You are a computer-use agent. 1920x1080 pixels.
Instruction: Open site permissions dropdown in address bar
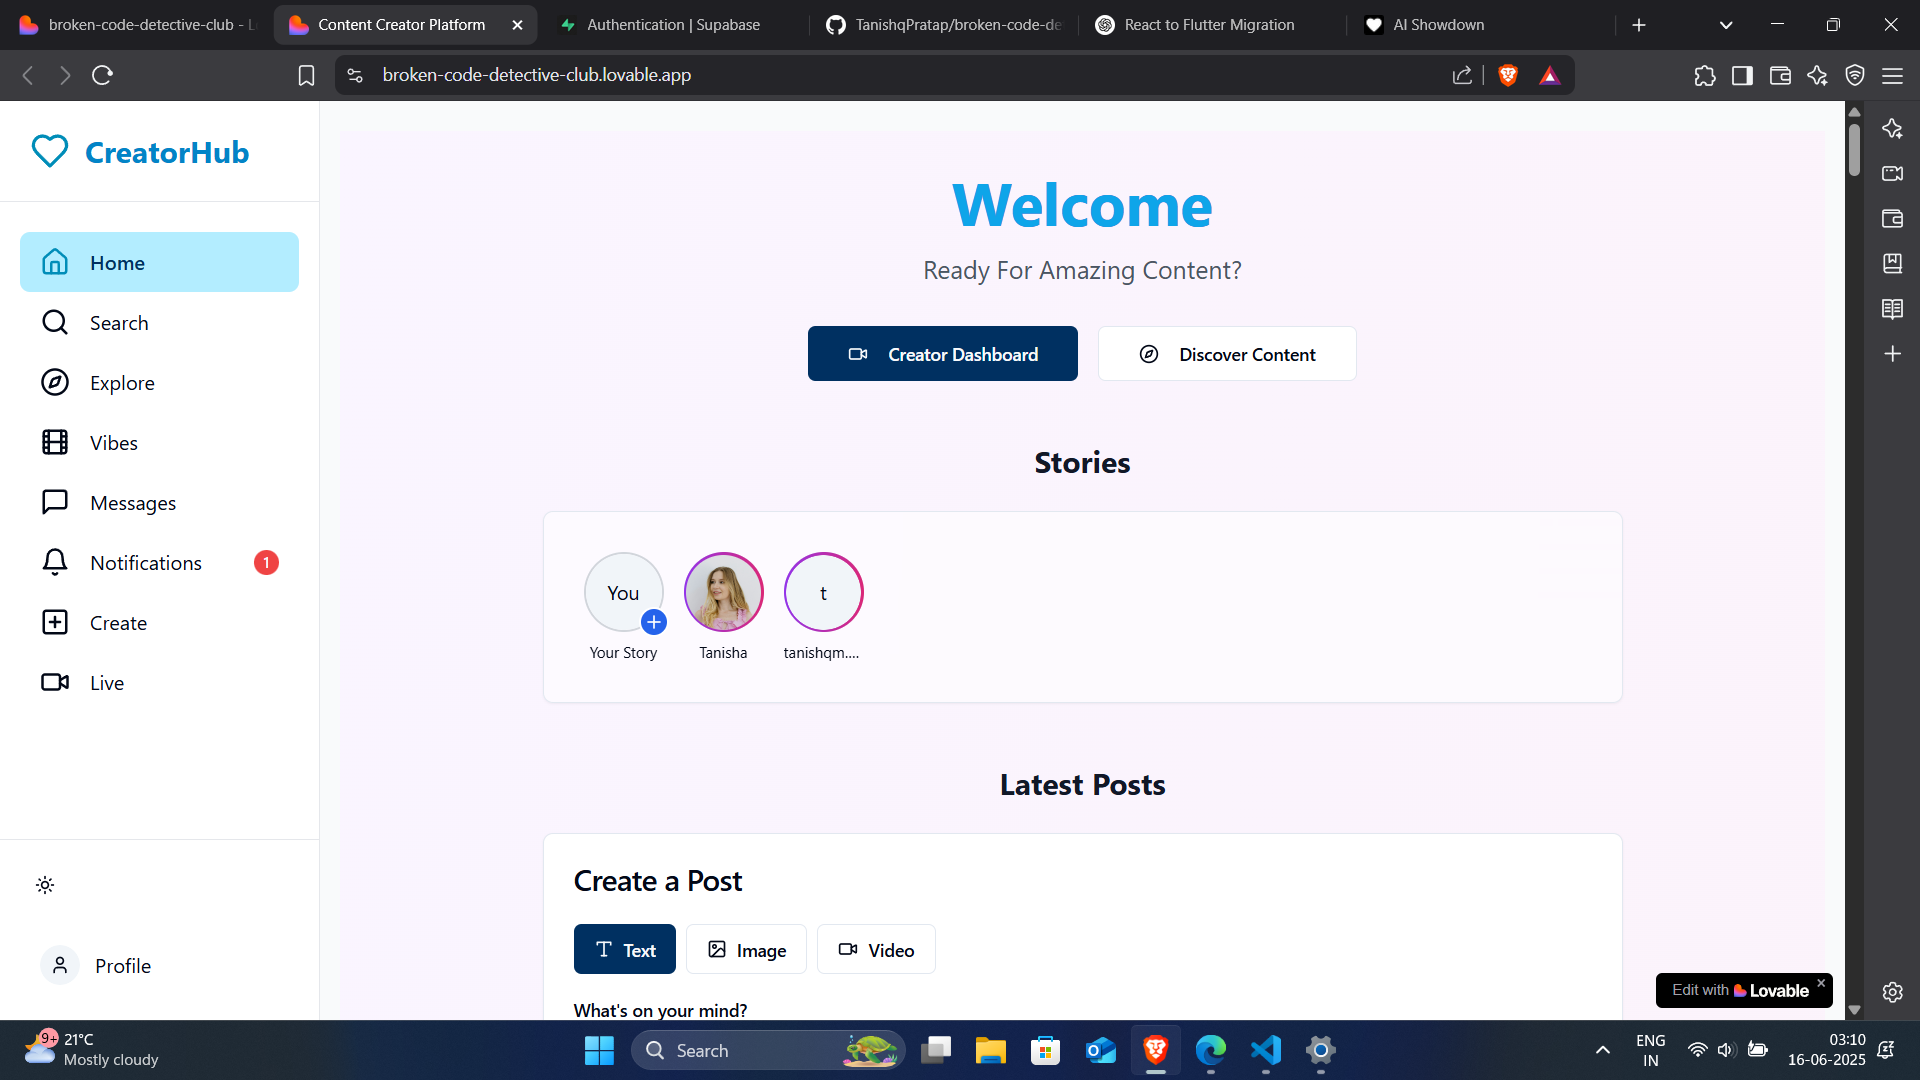coord(354,74)
